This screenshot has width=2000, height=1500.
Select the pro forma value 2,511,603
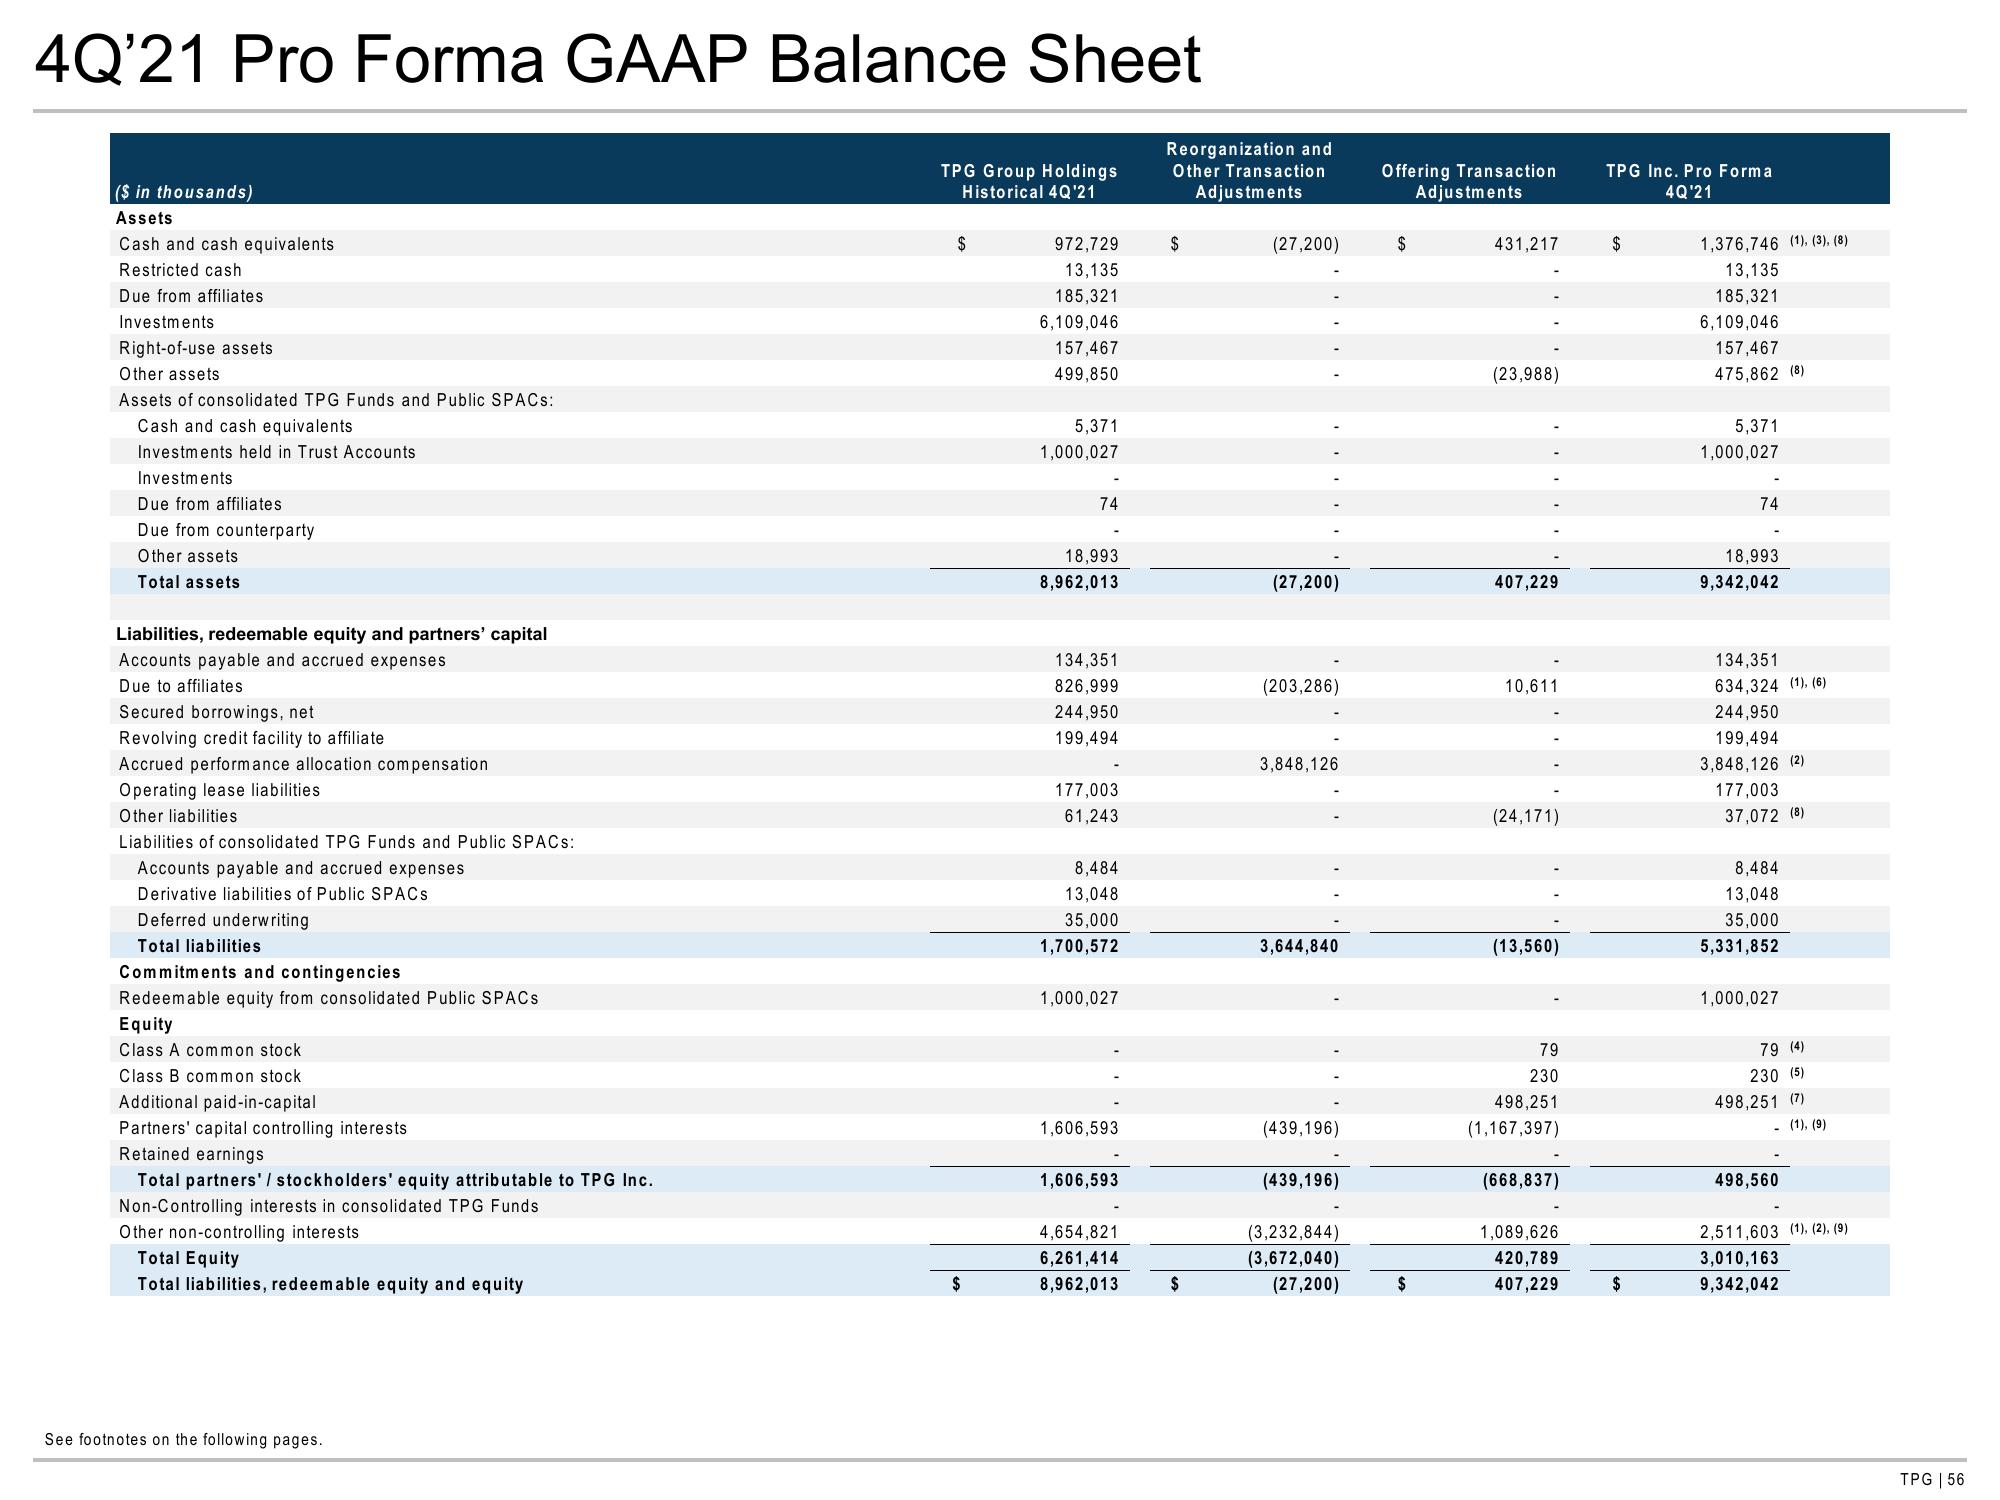pos(1739,1232)
